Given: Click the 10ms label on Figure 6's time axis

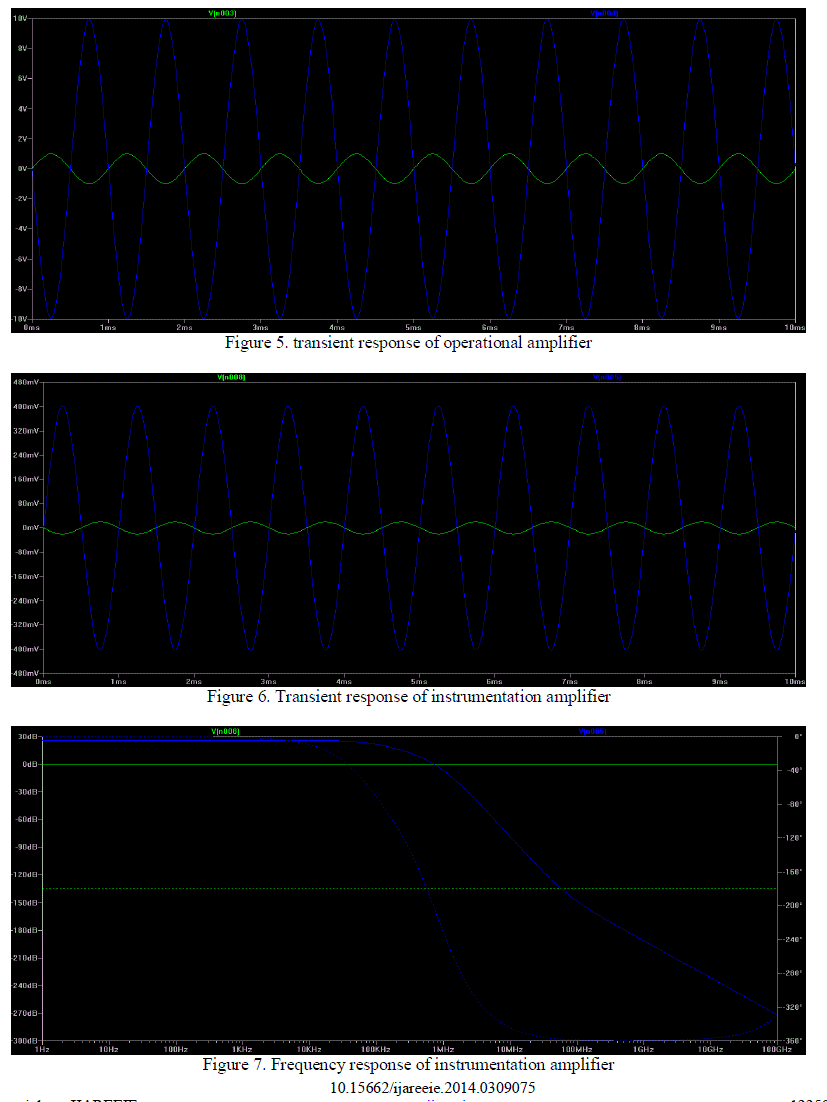Looking at the screenshot, I should click(x=794, y=681).
